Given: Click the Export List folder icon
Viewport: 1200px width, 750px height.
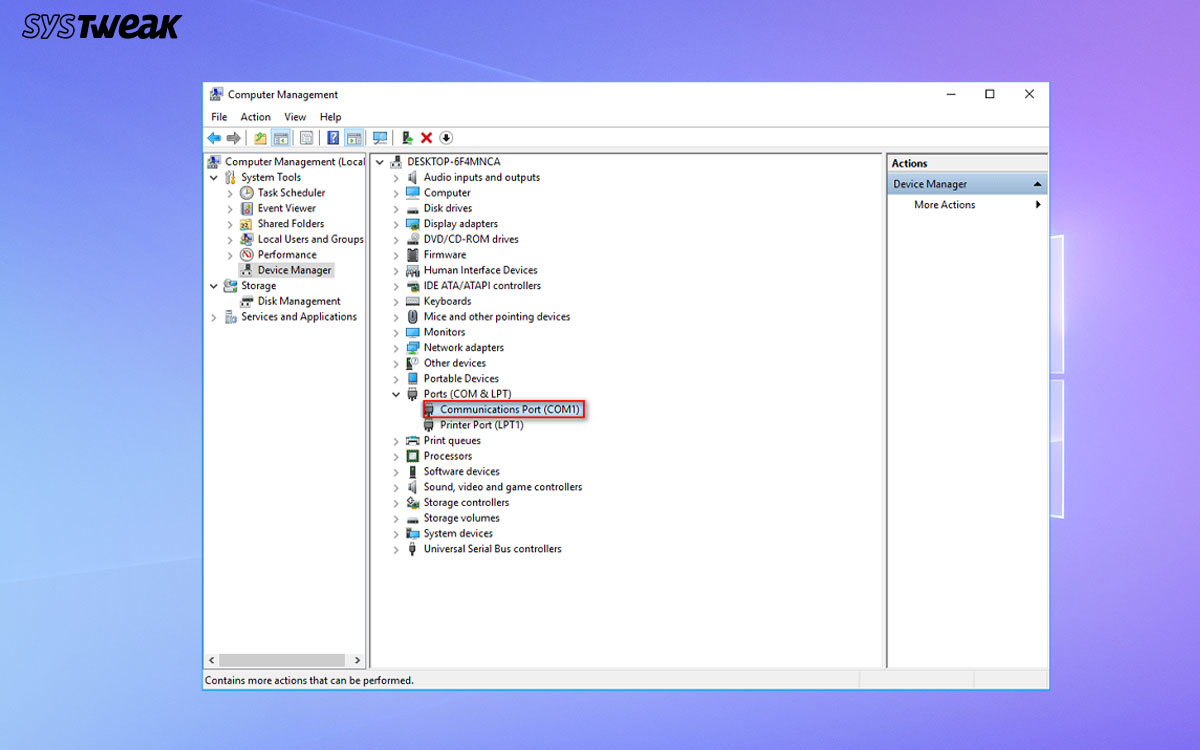Looking at the screenshot, I should click(x=259, y=137).
